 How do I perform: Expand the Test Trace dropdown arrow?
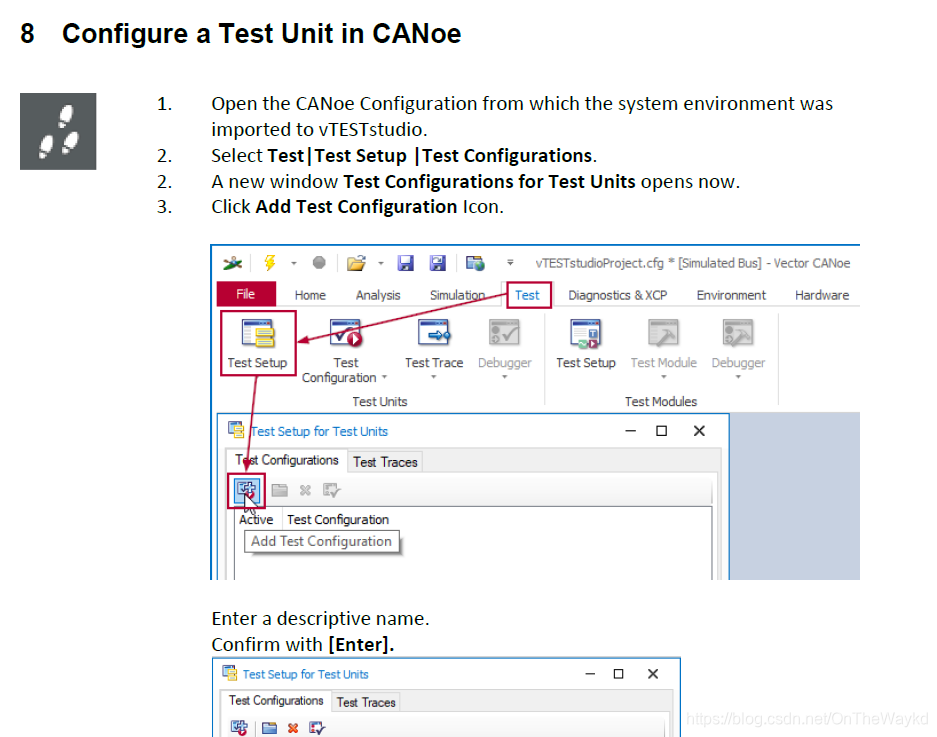click(434, 377)
